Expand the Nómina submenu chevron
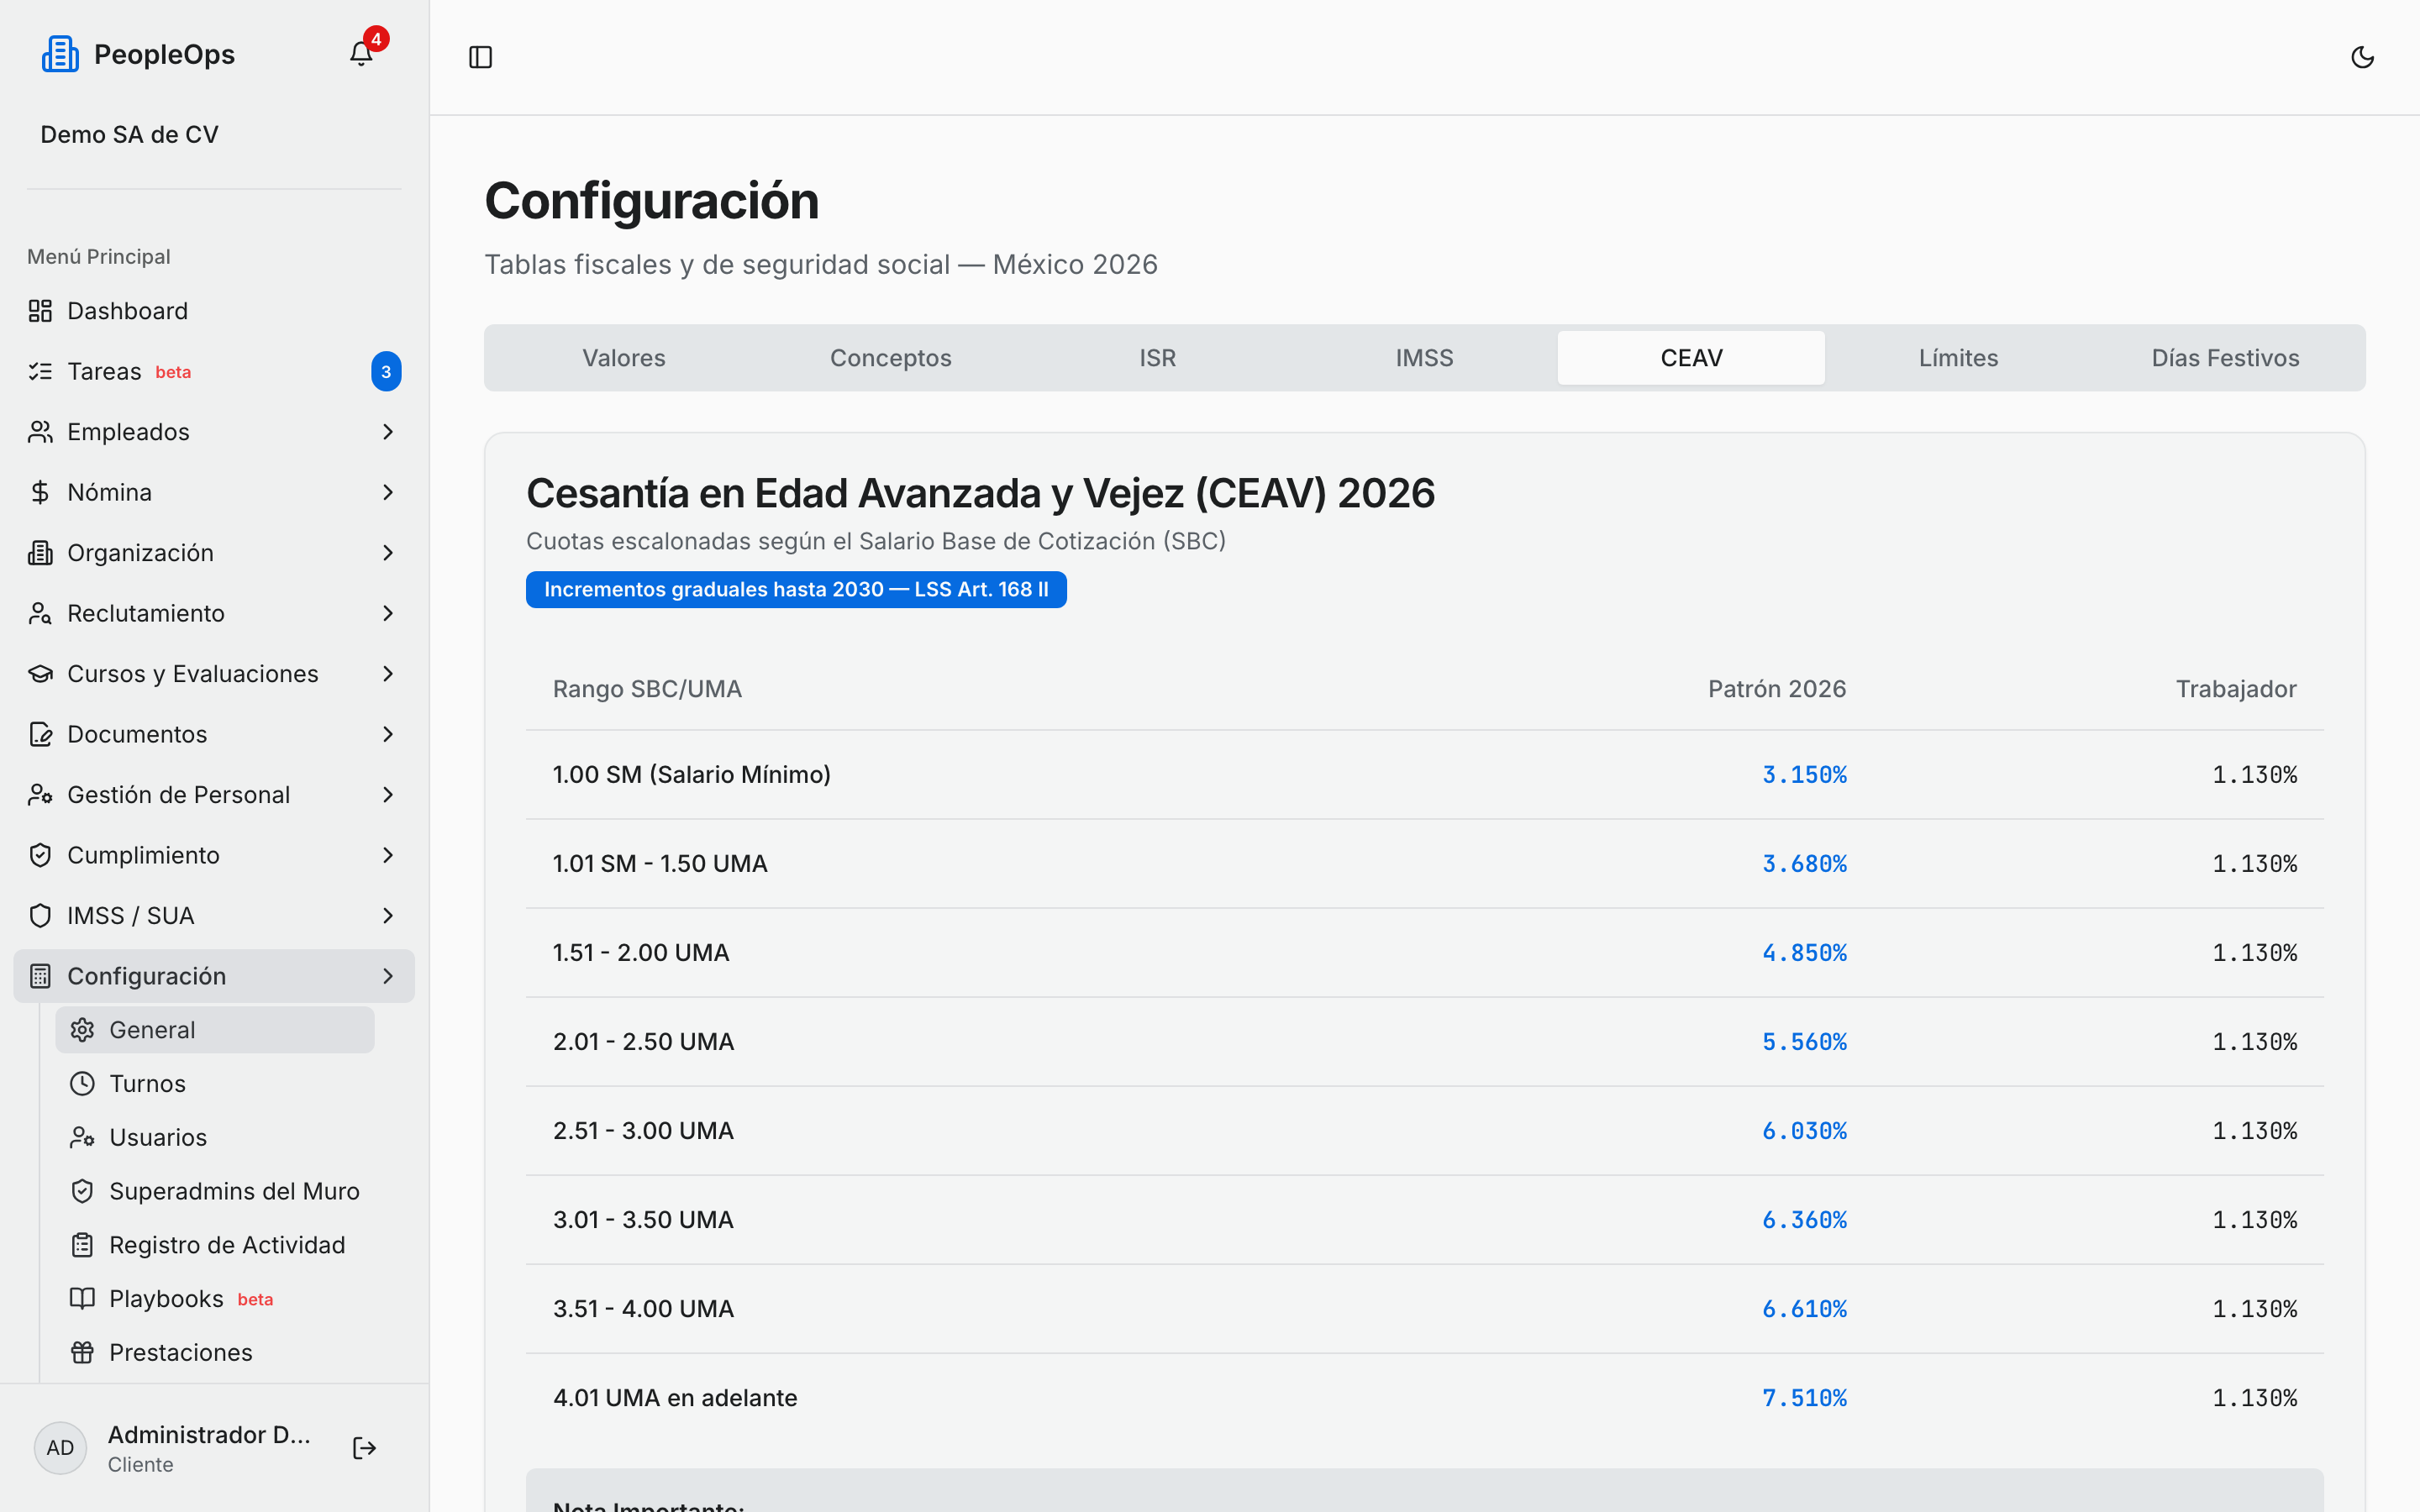This screenshot has width=2420, height=1512. (x=388, y=492)
